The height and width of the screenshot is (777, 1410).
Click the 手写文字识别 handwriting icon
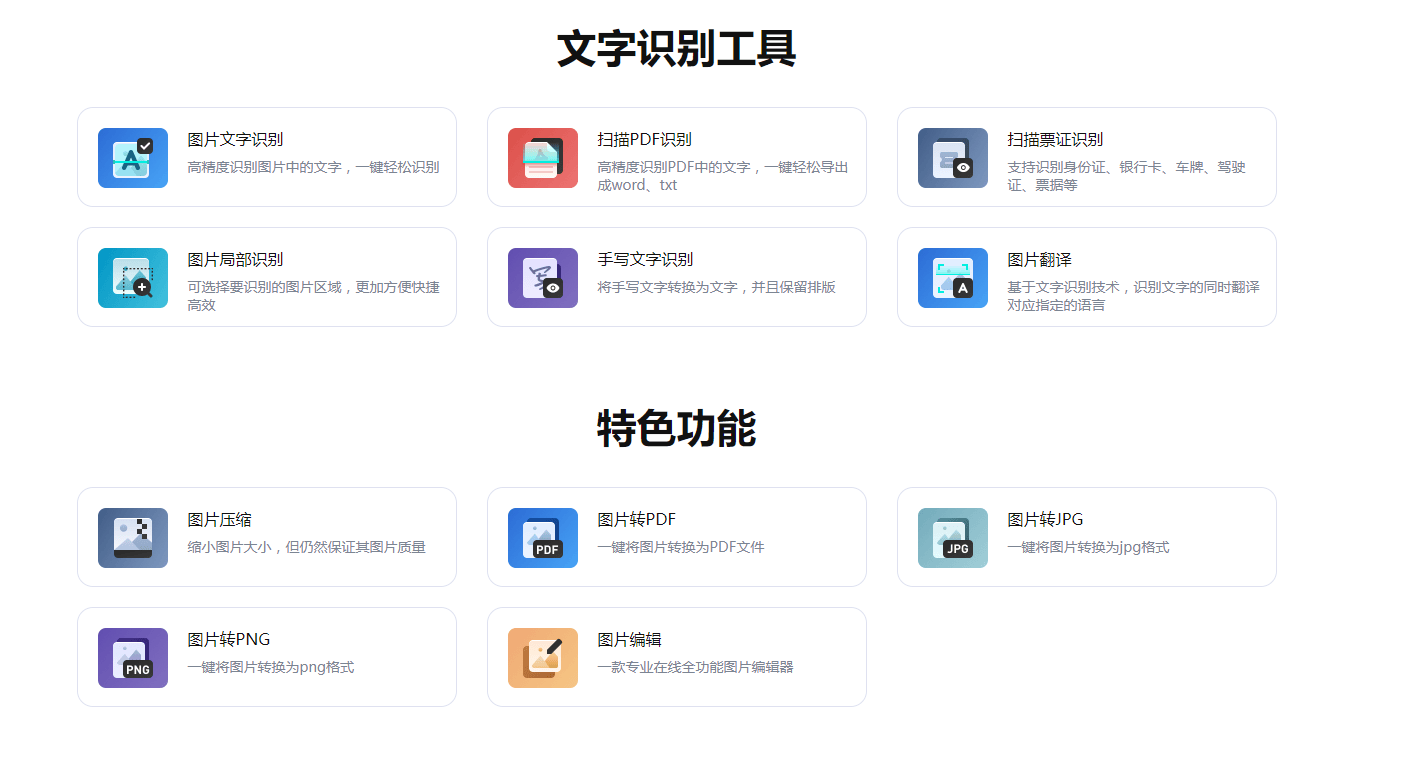tap(542, 277)
